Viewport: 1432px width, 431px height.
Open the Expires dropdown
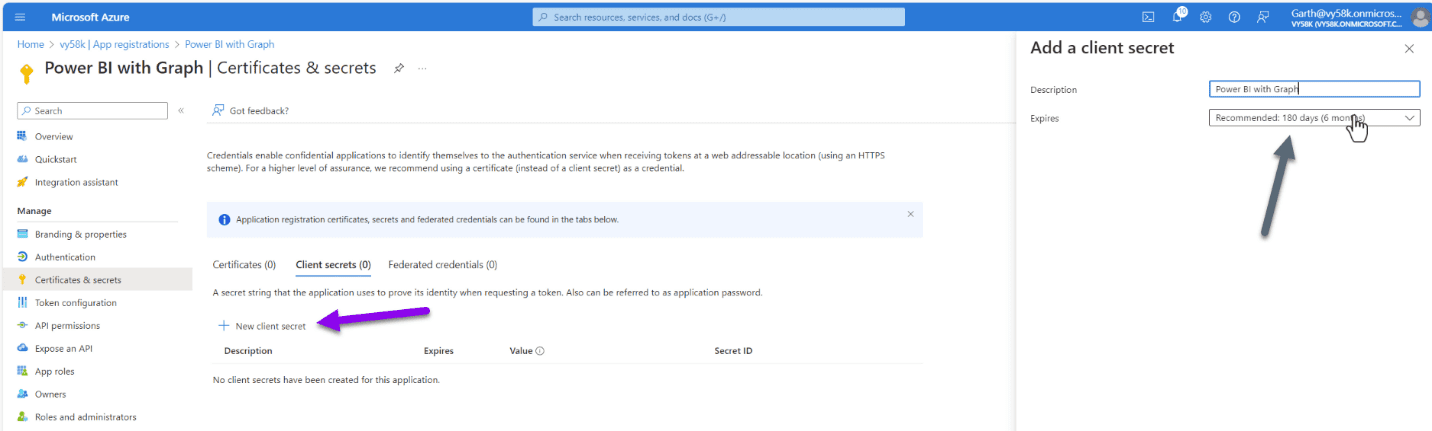[x=1314, y=118]
